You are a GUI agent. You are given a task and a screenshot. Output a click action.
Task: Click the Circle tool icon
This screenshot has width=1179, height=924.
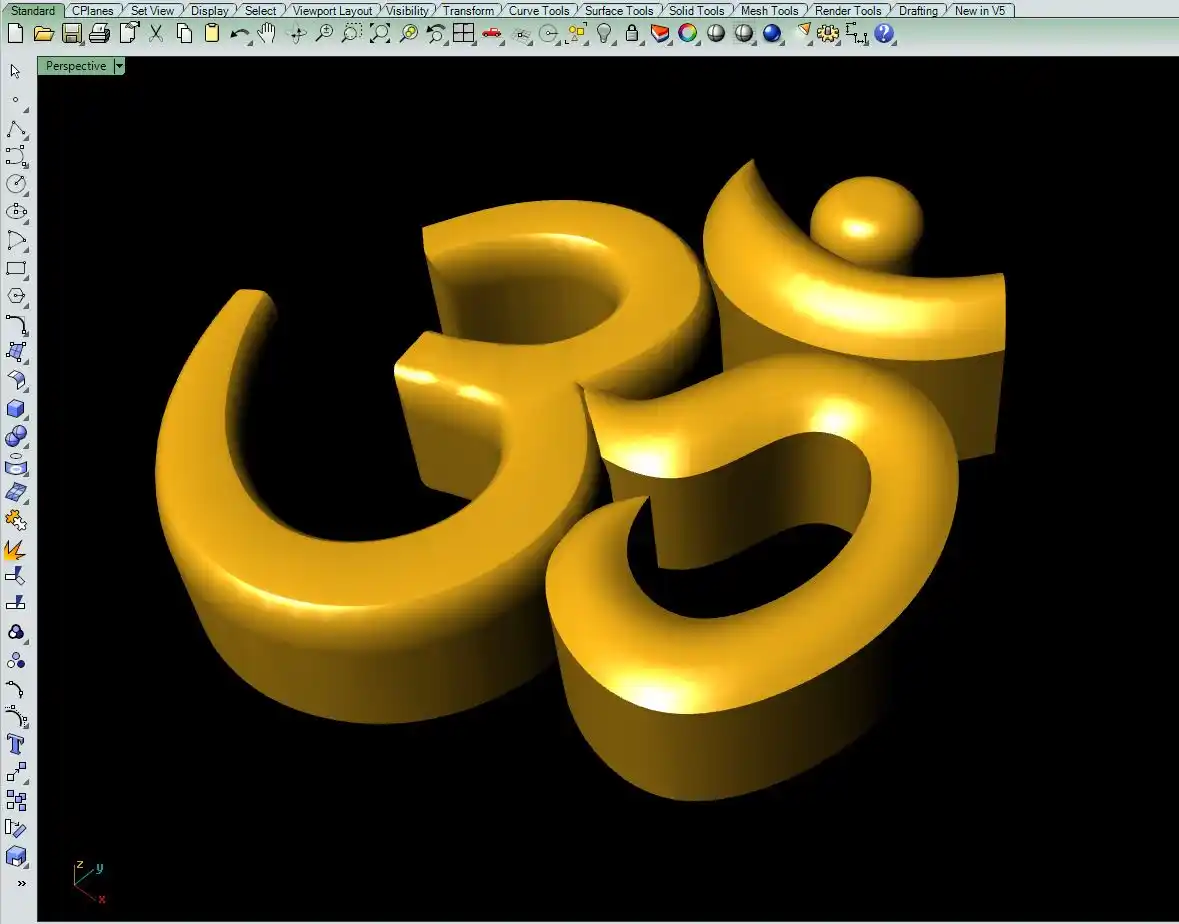[16, 184]
